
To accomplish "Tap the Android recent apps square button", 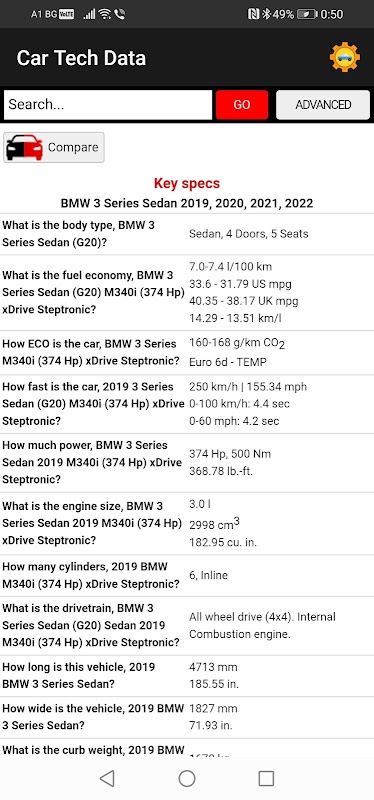I will coord(266,778).
